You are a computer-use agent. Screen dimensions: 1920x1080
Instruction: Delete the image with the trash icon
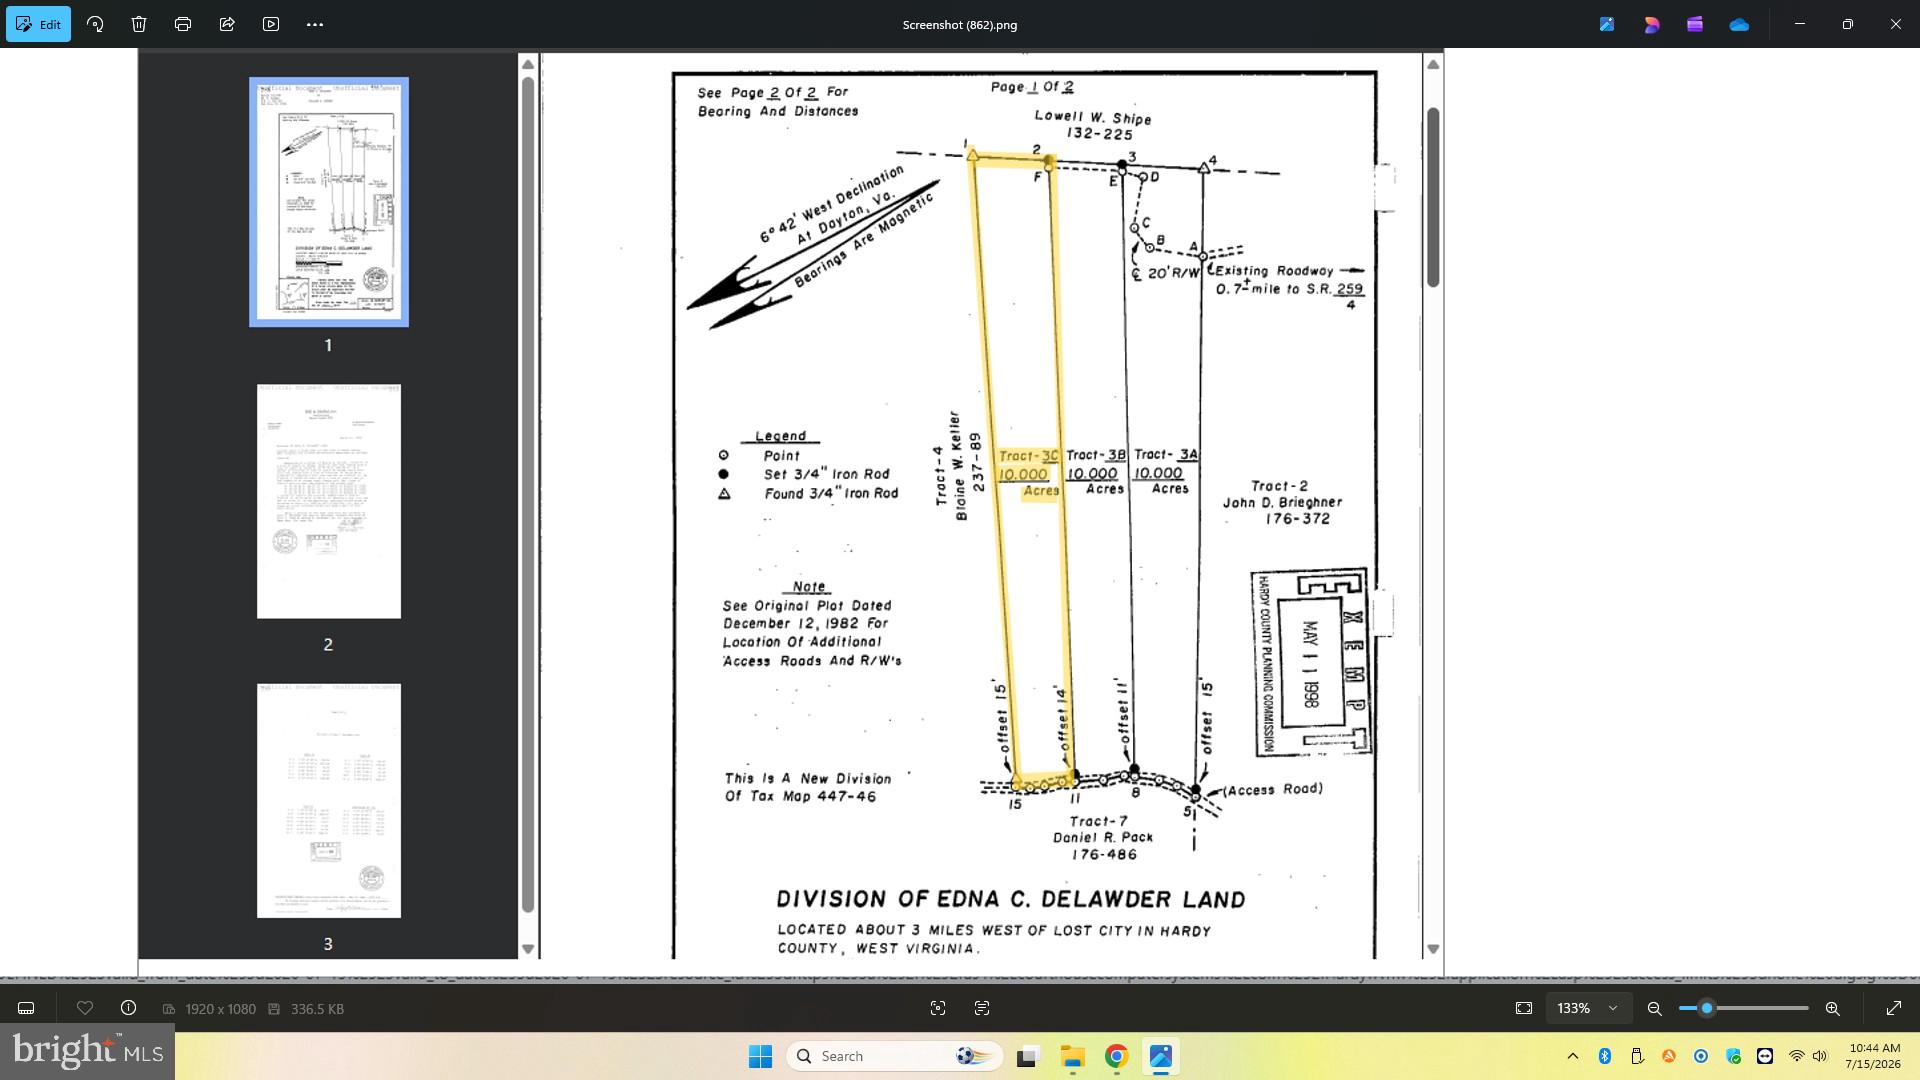(x=139, y=24)
